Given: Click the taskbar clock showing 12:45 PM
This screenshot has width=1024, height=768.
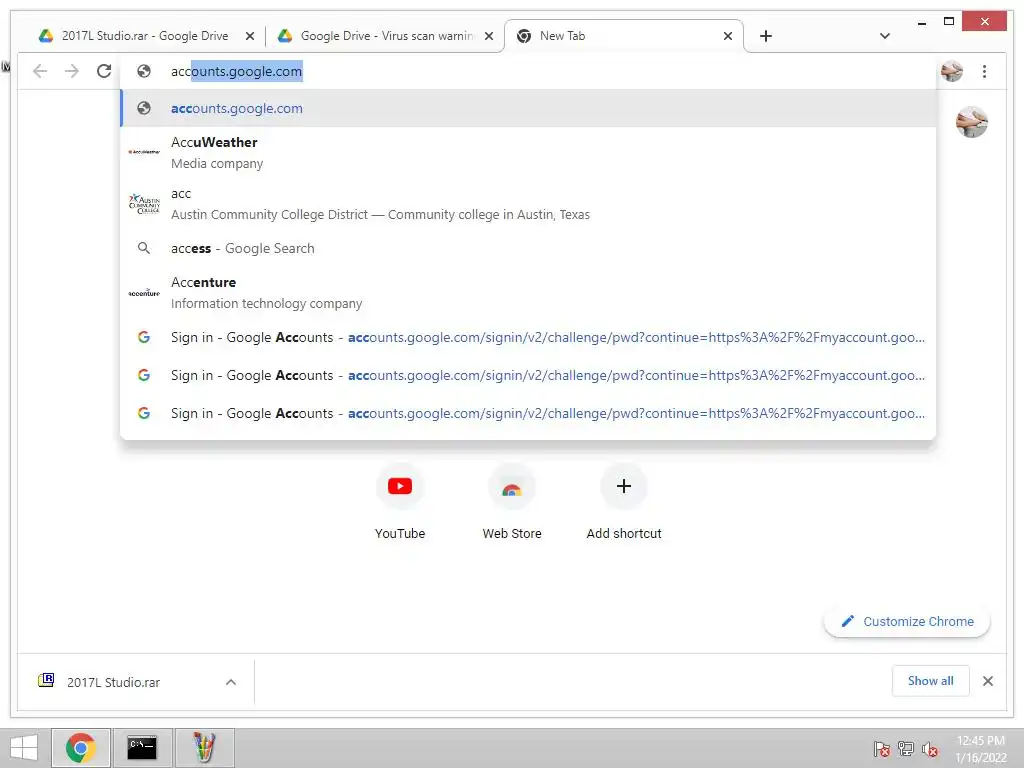Looking at the screenshot, I should pos(981,749).
